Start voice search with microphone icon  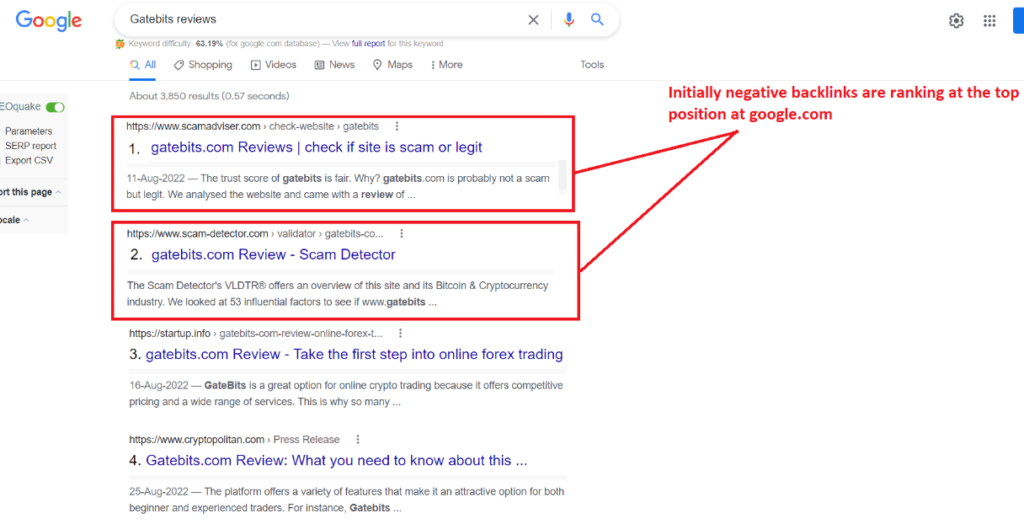569,20
